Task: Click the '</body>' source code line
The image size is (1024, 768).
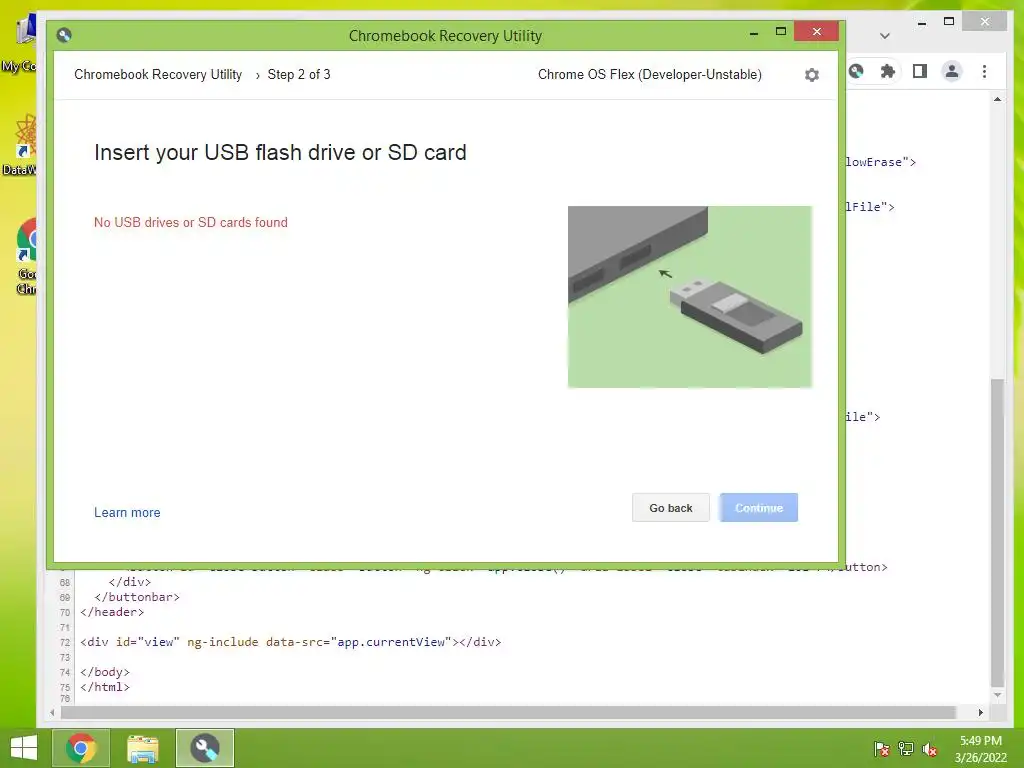Action: click(x=104, y=672)
